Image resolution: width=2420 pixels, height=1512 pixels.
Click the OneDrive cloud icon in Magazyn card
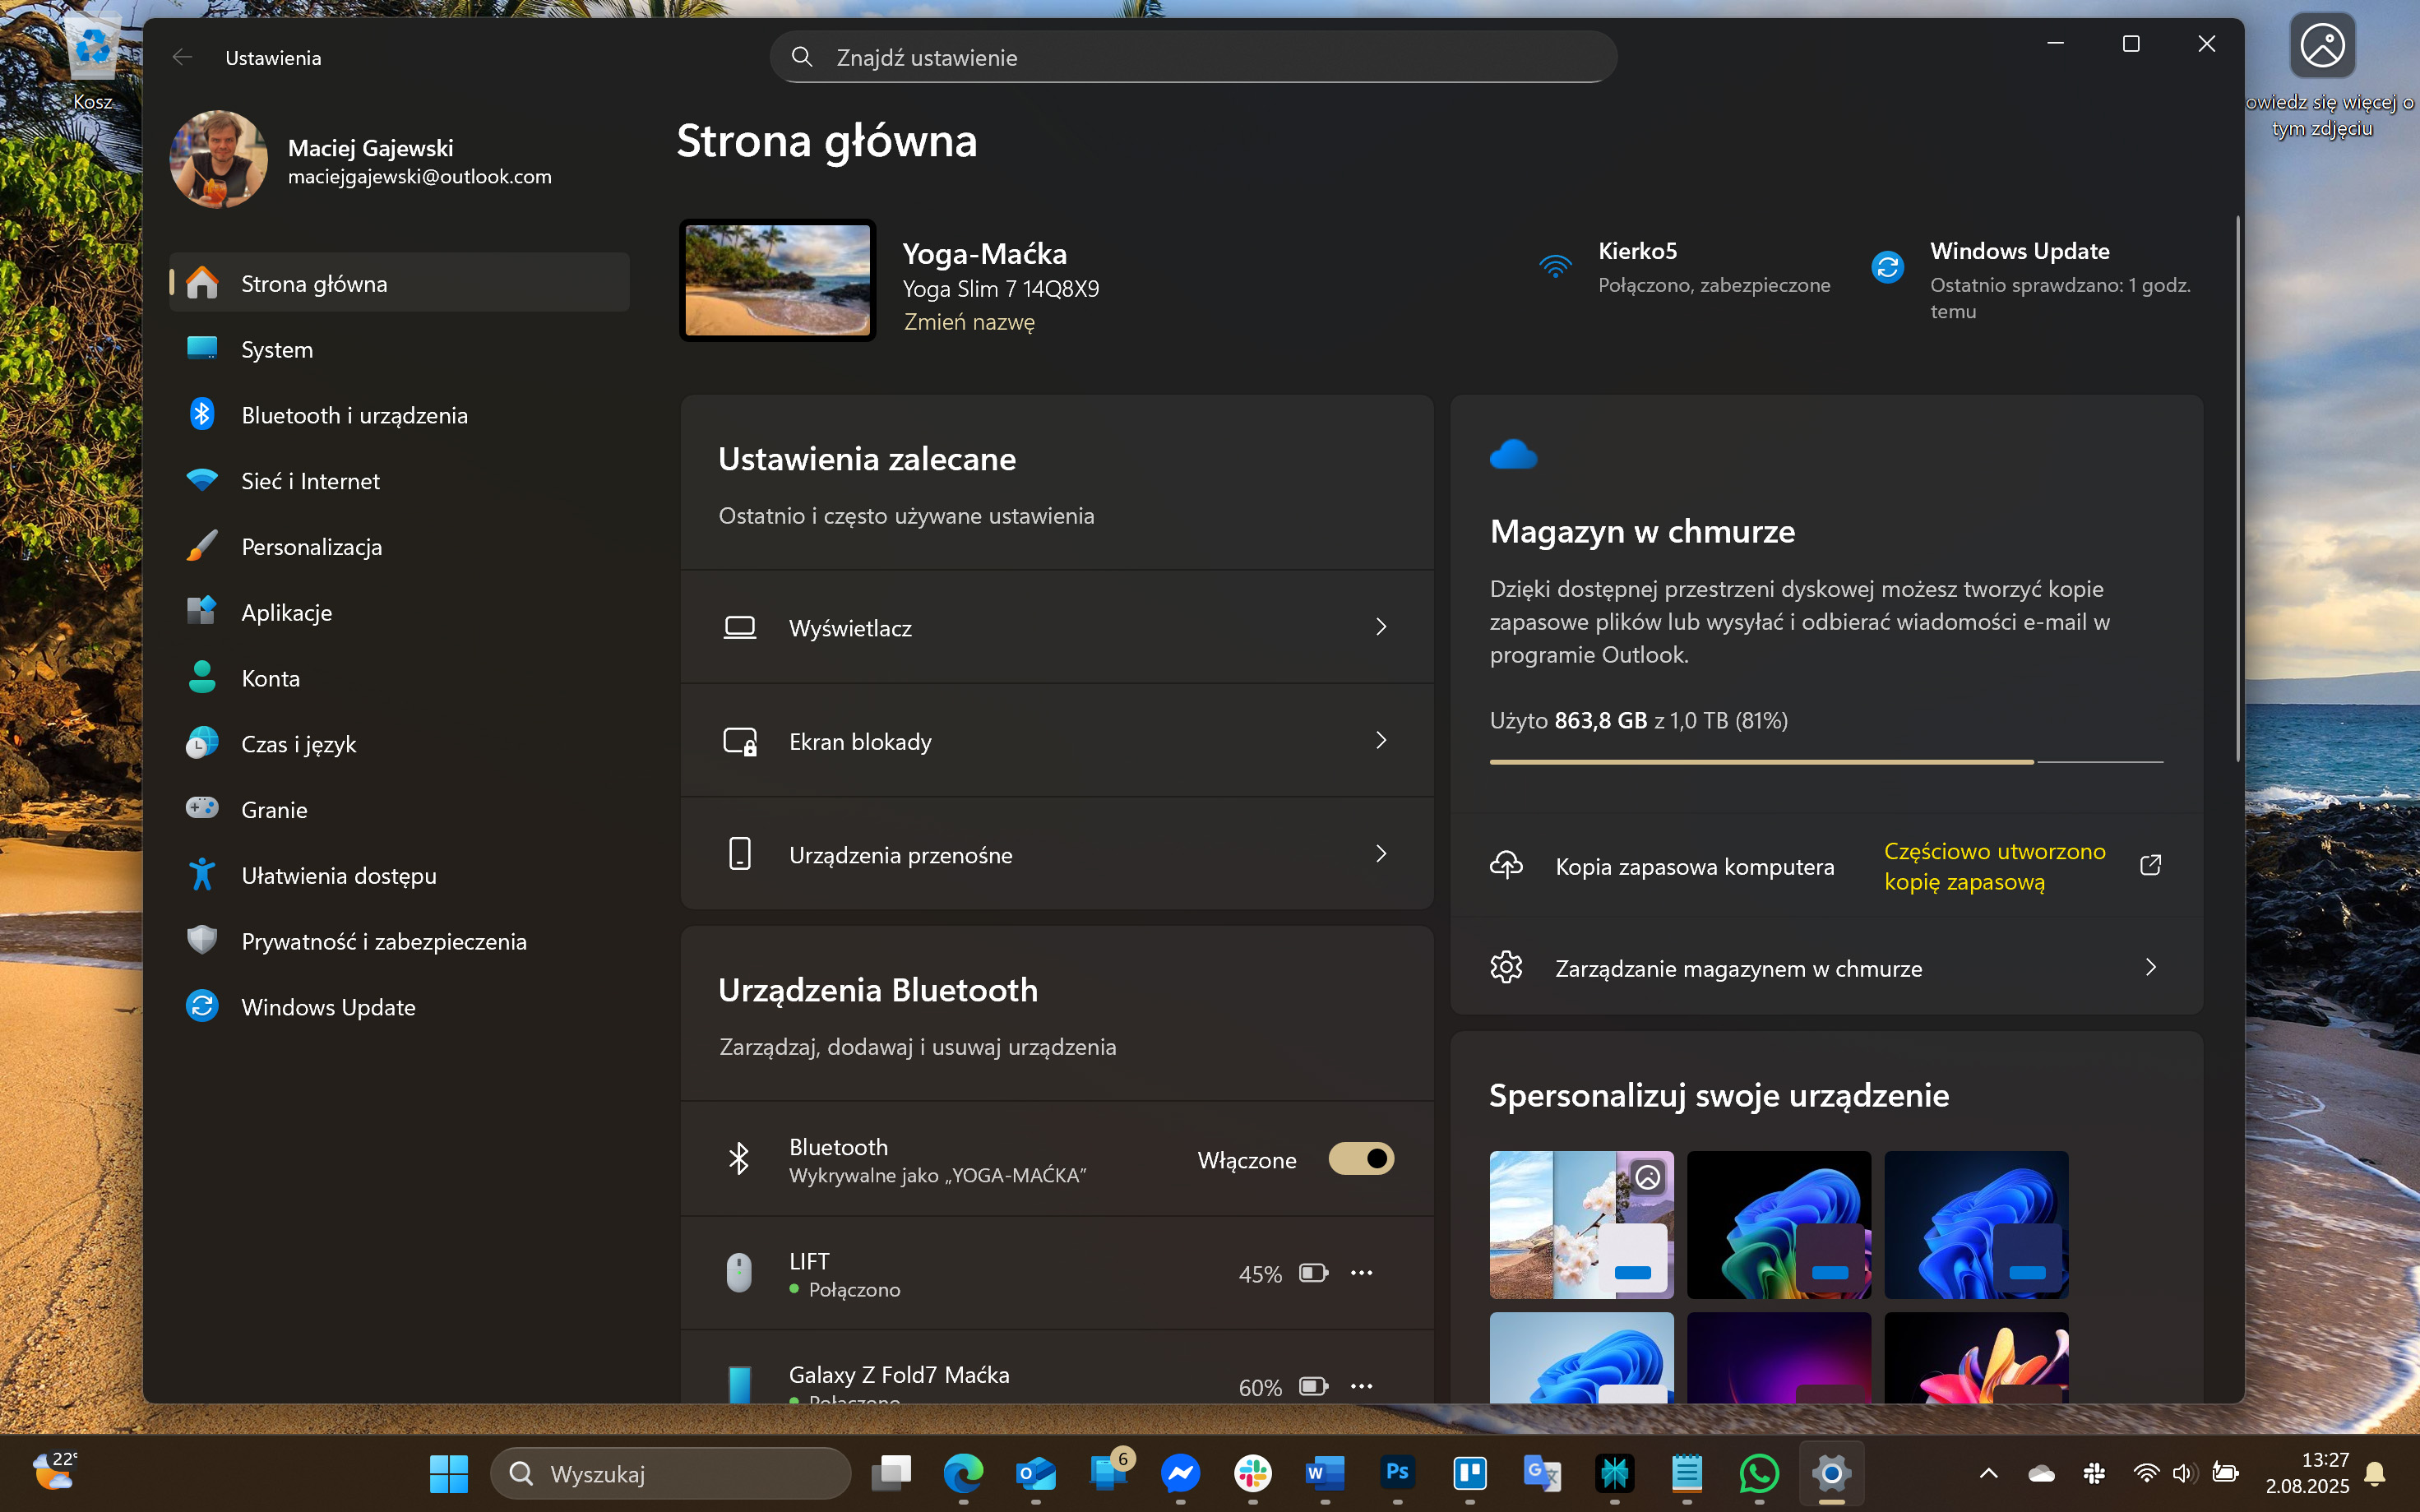[x=1513, y=454]
